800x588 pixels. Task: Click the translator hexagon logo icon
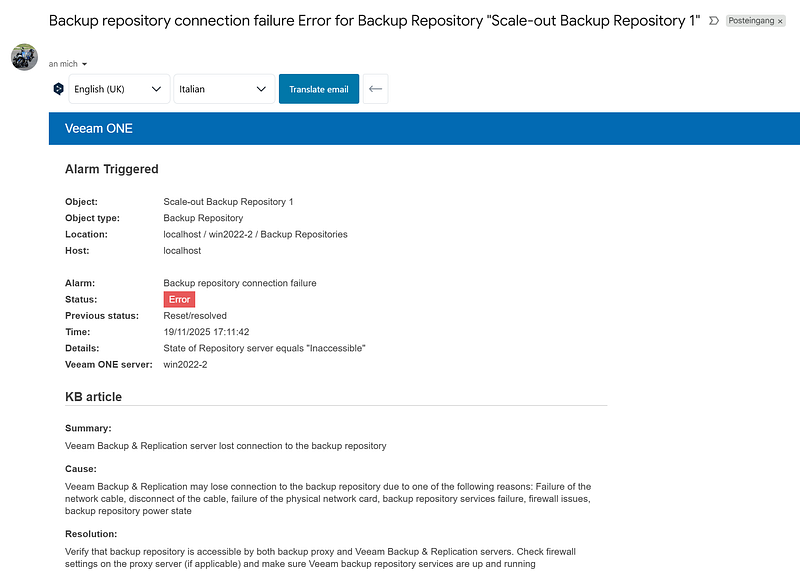tap(58, 89)
